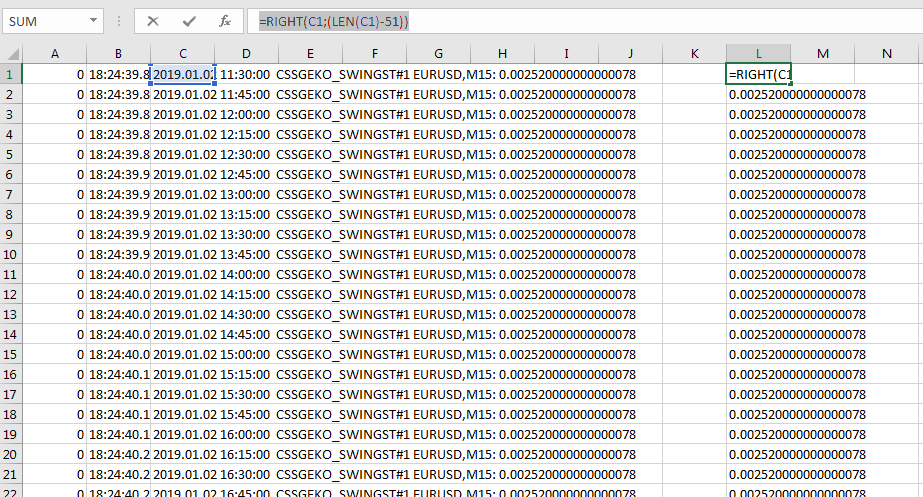This screenshot has height=497, width=923.
Task: Select row 1 header
Action: [11, 74]
